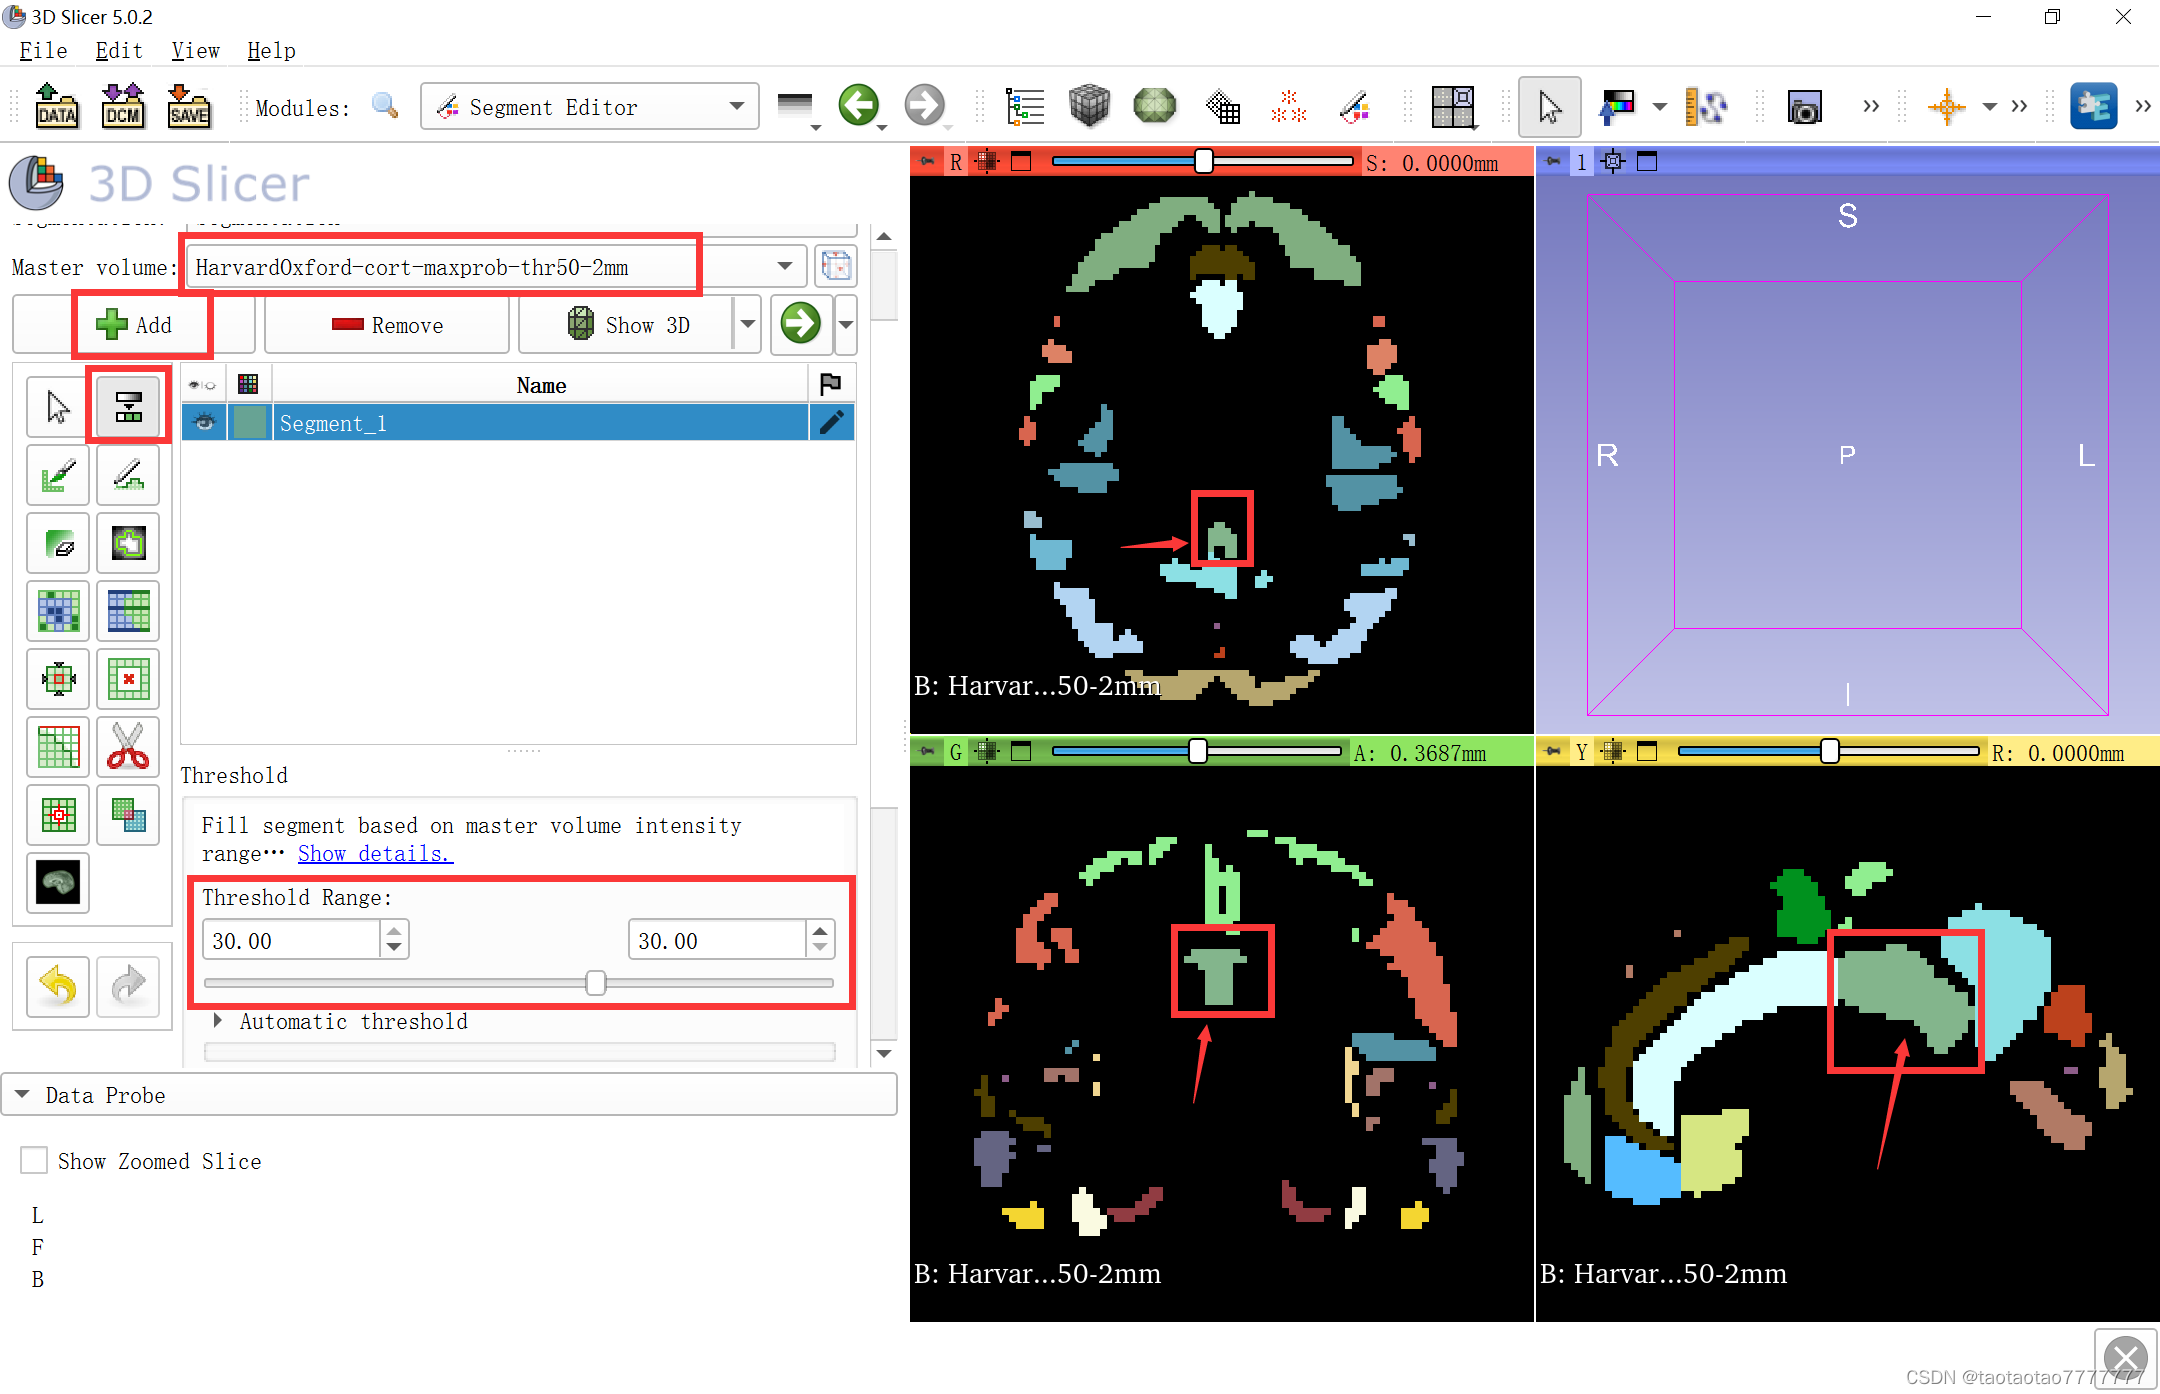Enable the Show Zoomed Slice checkbox
This screenshot has height=1394, width=2160.
coord(33,1160)
